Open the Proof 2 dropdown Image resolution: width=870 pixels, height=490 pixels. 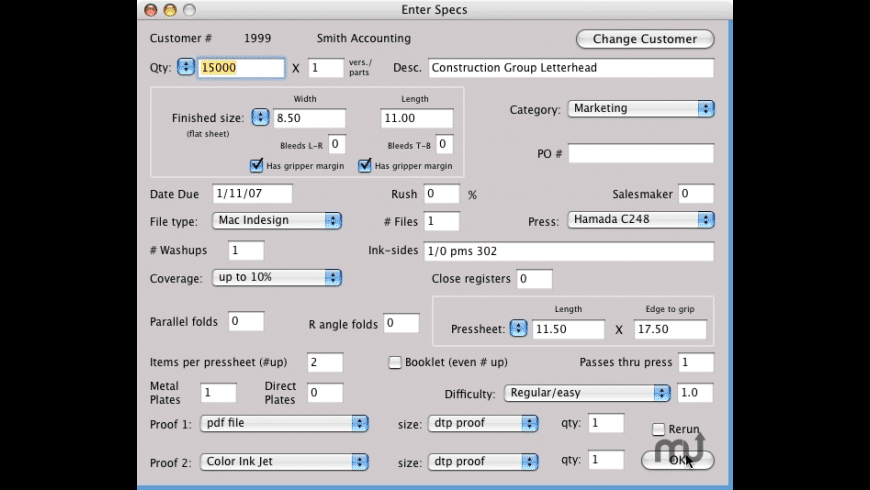284,462
